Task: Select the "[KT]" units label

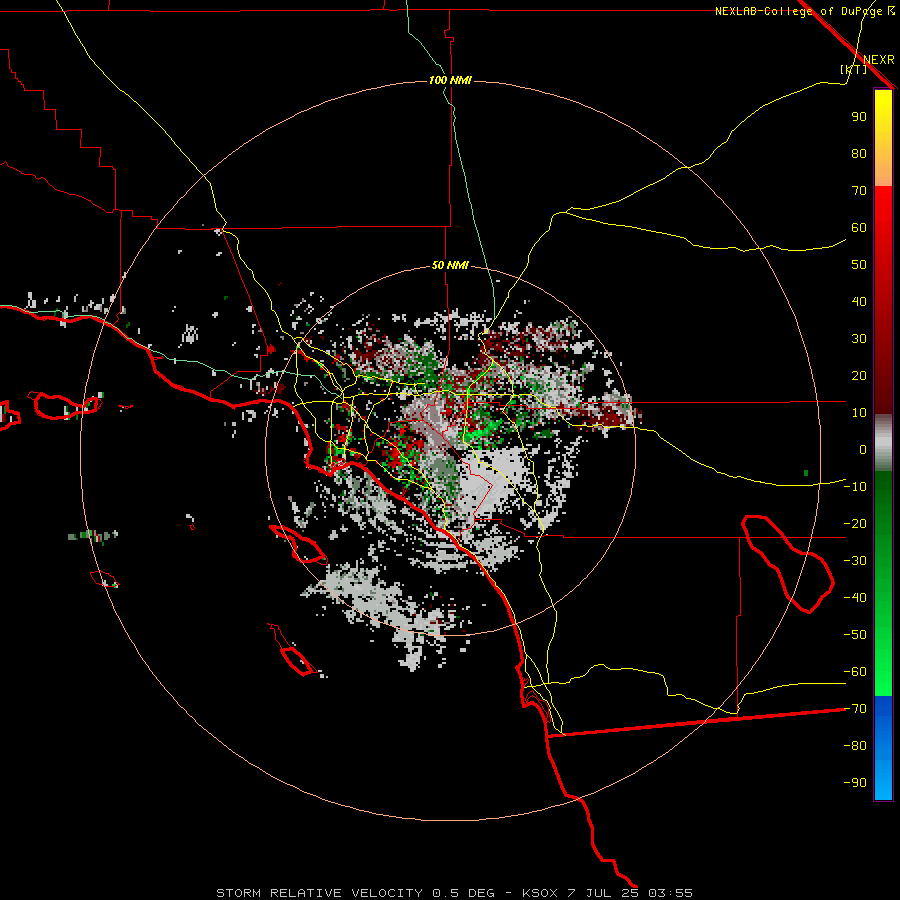Action: pyautogui.click(x=853, y=69)
